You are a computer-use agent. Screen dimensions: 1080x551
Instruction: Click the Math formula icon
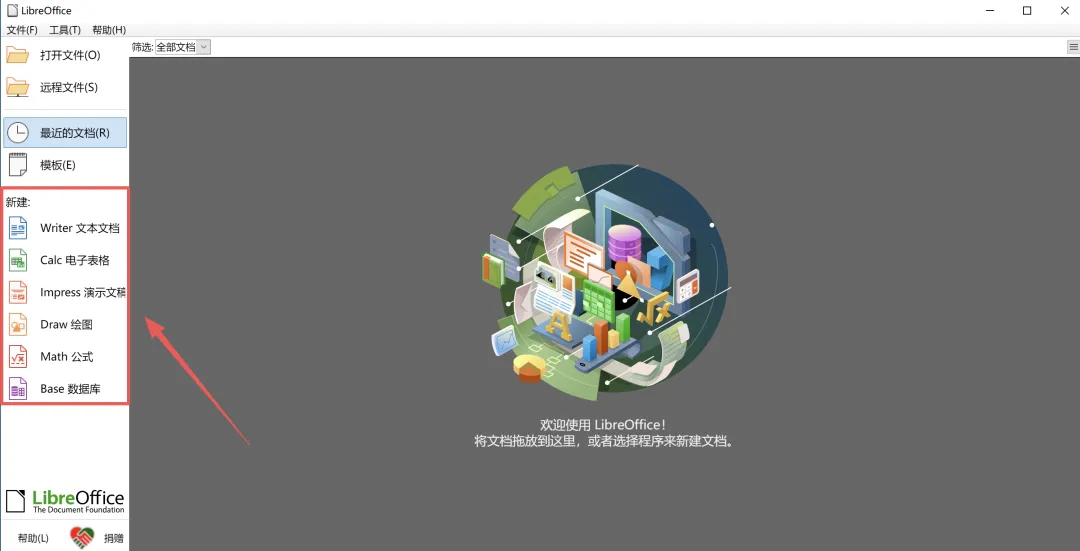(x=18, y=357)
